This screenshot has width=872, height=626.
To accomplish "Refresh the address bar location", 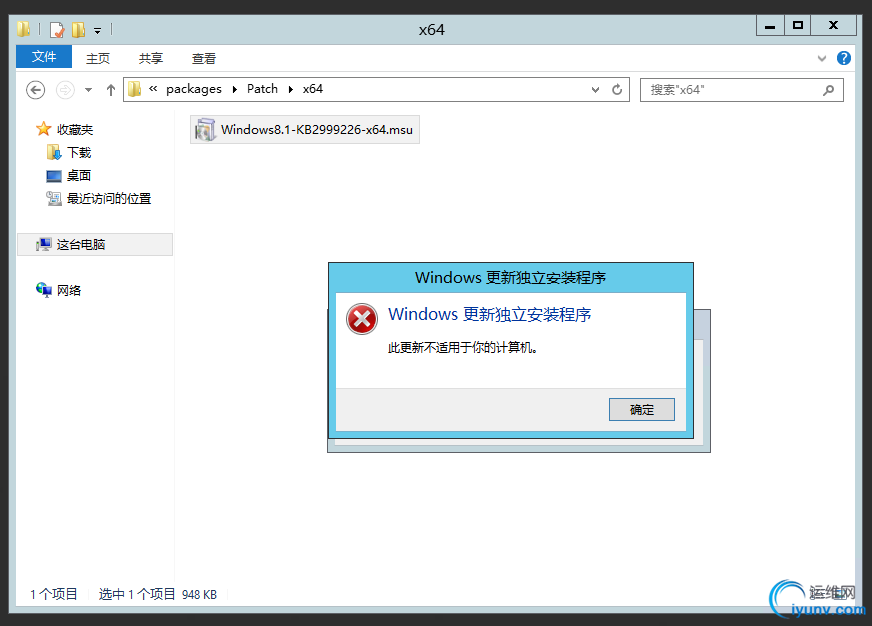I will pyautogui.click(x=617, y=90).
